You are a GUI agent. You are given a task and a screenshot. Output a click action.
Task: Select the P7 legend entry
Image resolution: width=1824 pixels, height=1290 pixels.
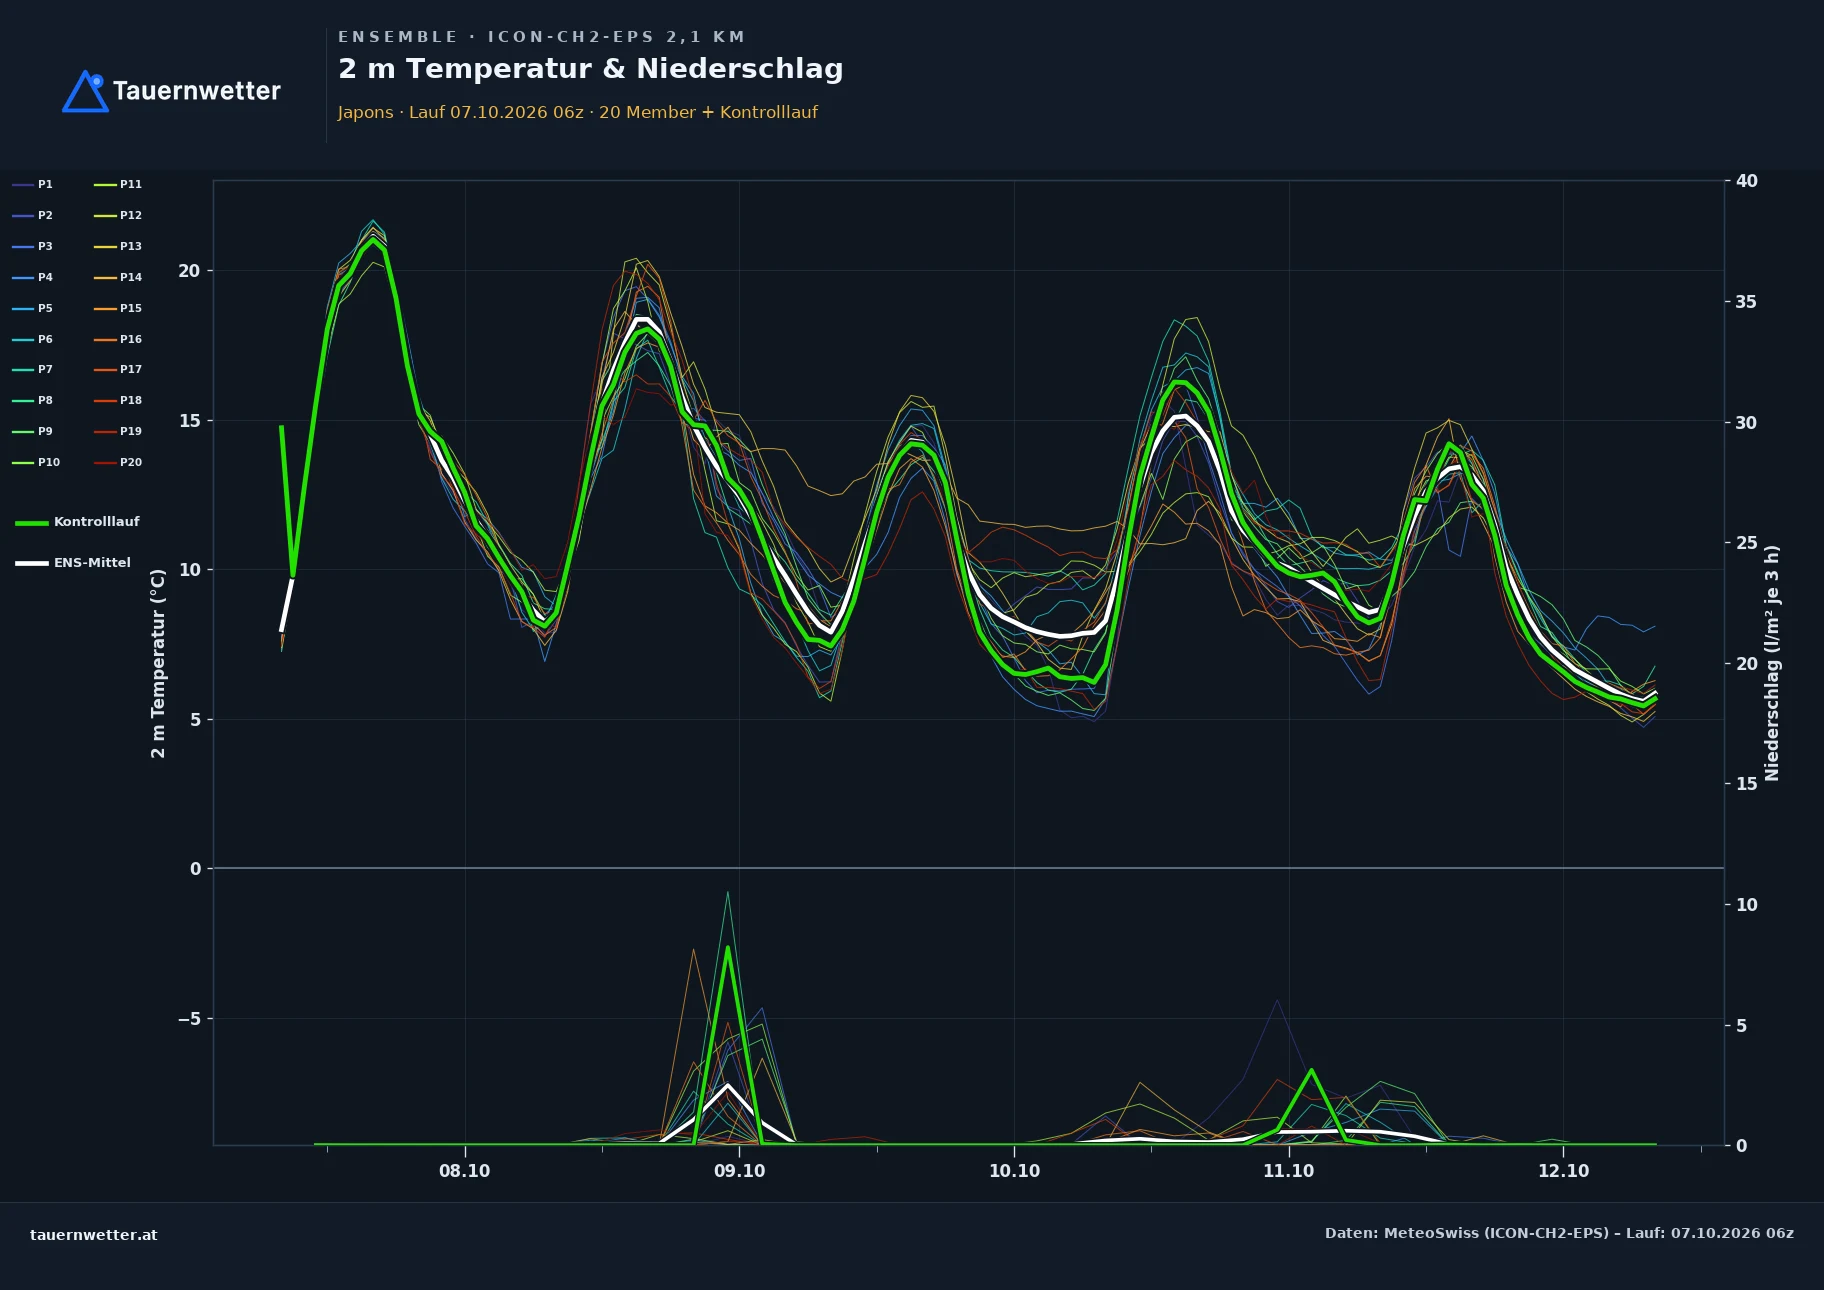point(33,370)
